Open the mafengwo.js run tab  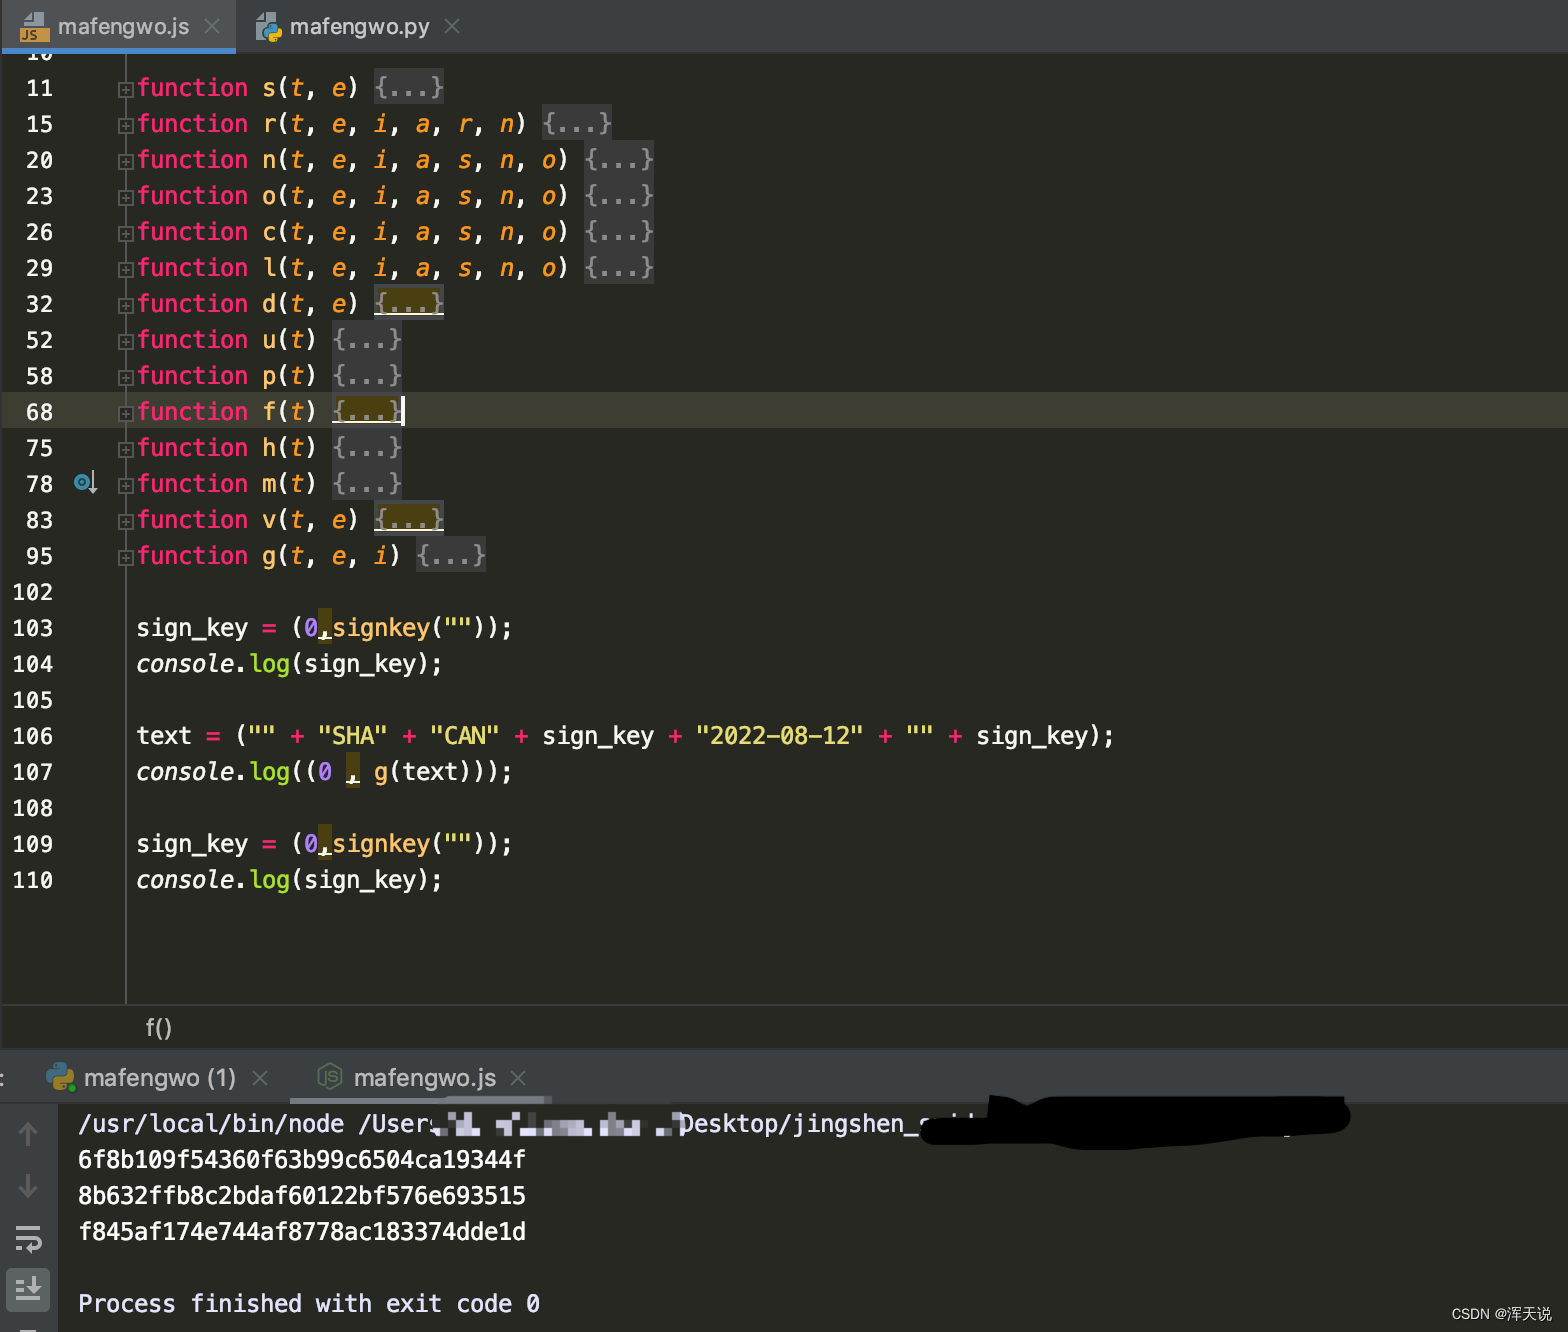(425, 1077)
